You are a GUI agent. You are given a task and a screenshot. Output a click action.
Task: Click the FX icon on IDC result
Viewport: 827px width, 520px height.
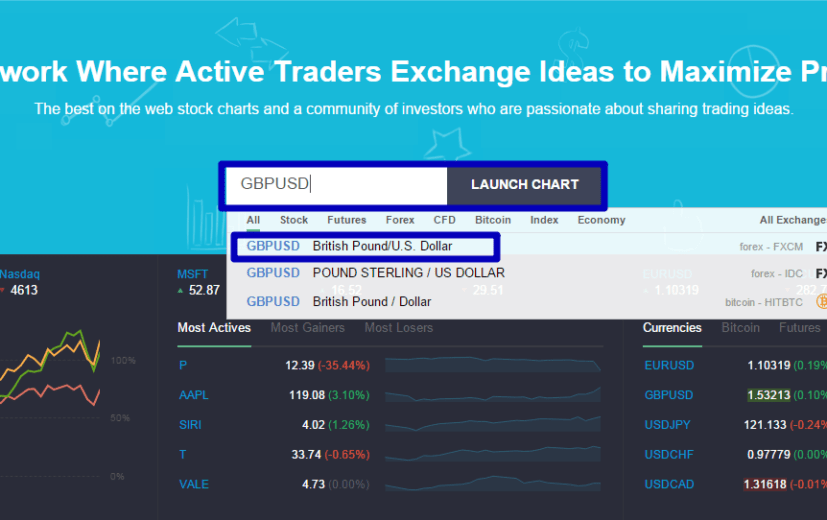[820, 273]
